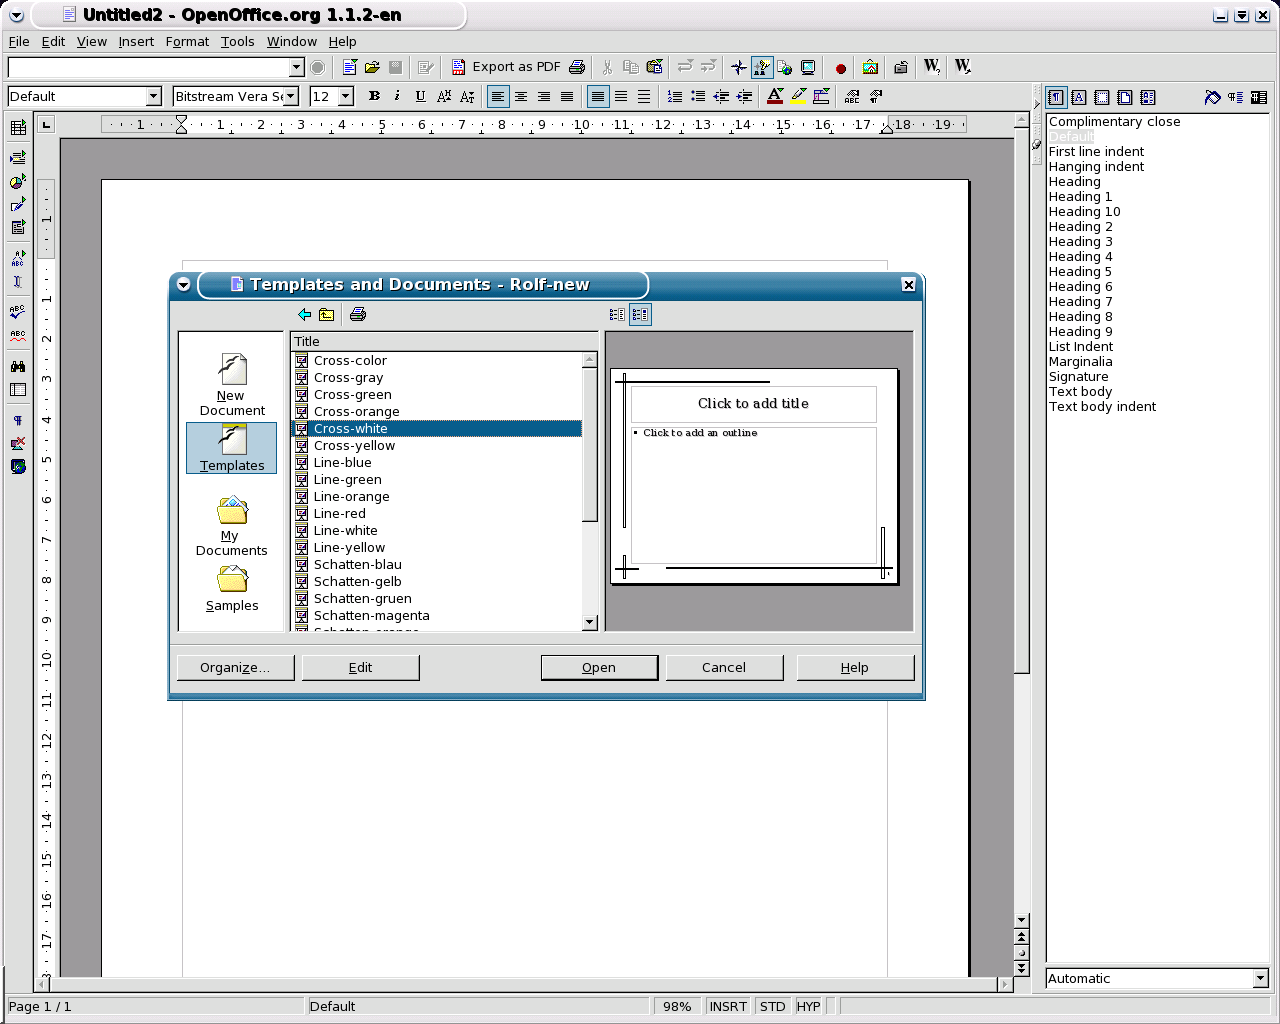
Task: Click the Organize... button
Action: coord(235,668)
